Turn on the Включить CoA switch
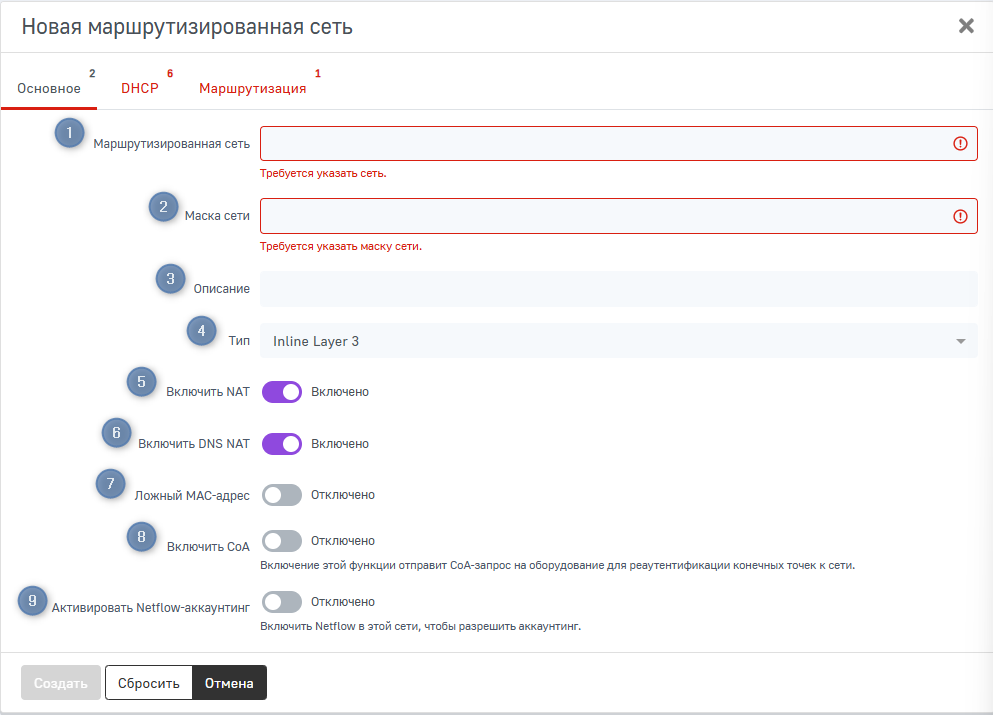The height and width of the screenshot is (715, 993). [282, 541]
